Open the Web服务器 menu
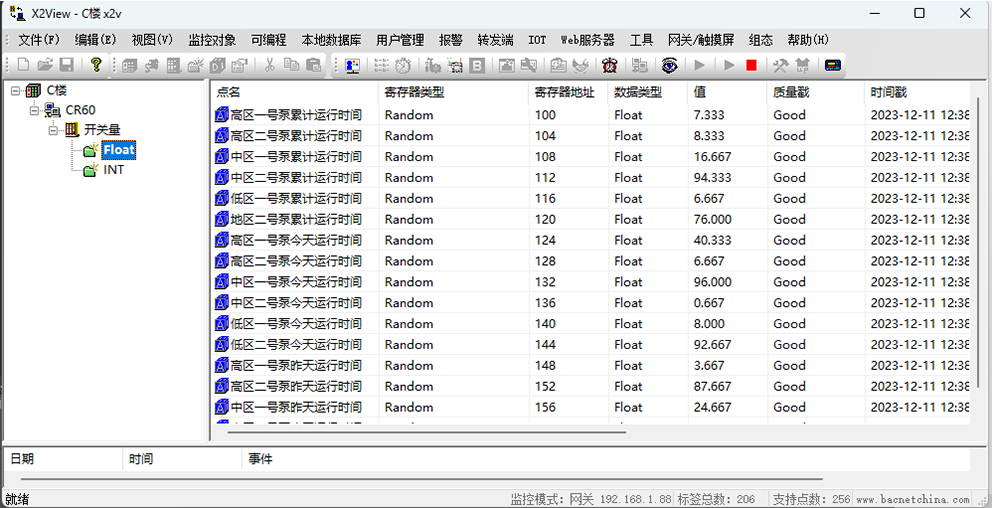This screenshot has height=508, width=992. pos(587,40)
